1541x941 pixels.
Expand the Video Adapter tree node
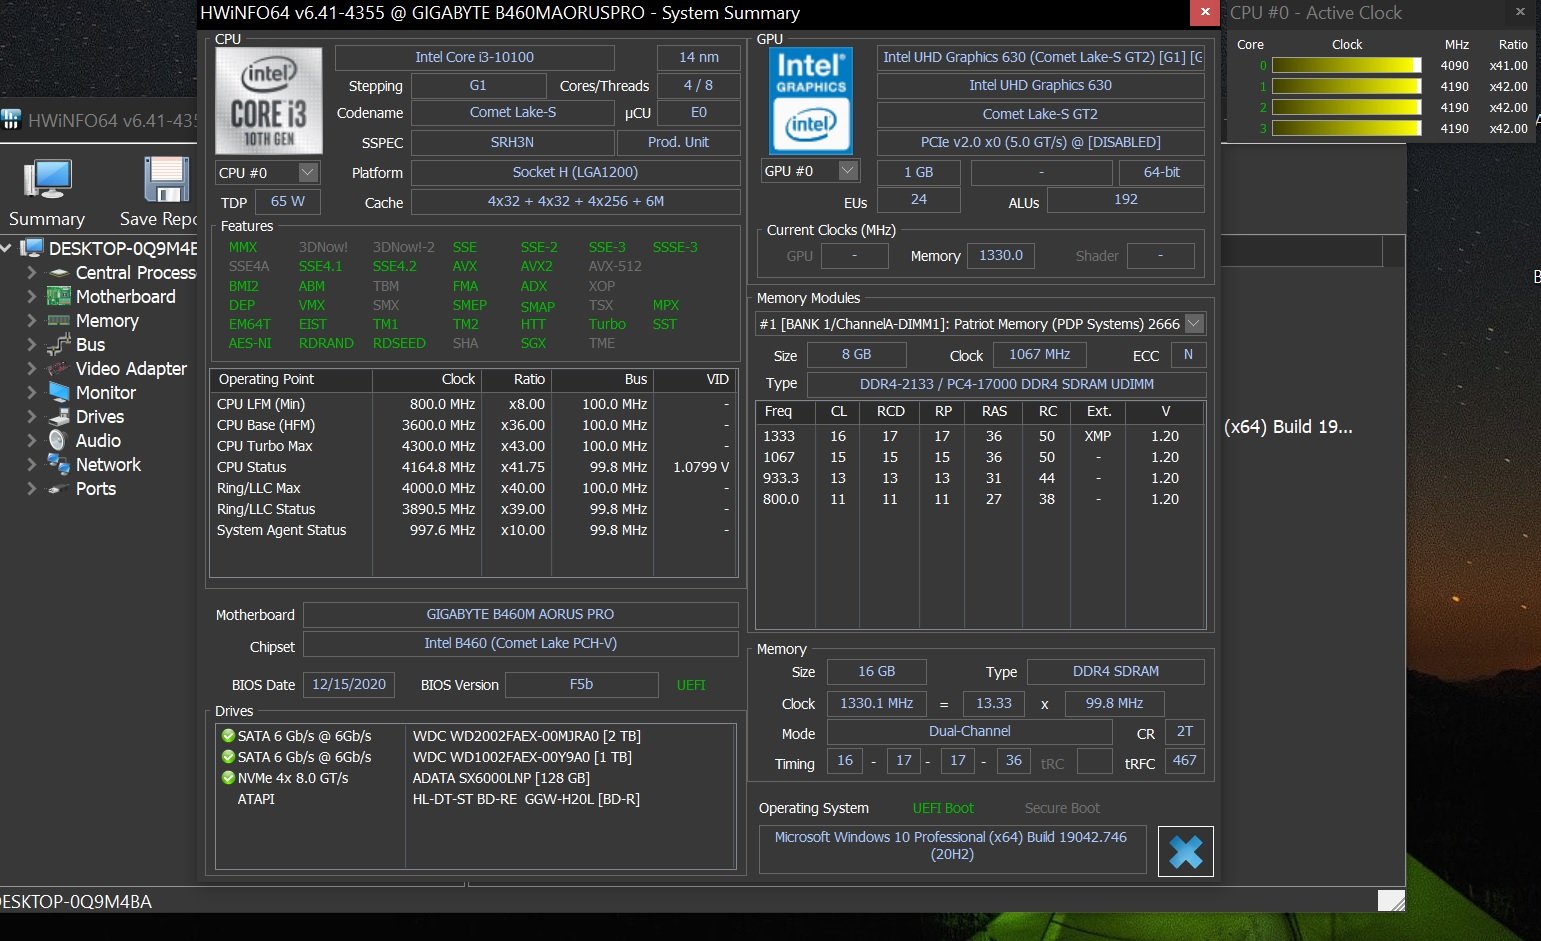(31, 369)
